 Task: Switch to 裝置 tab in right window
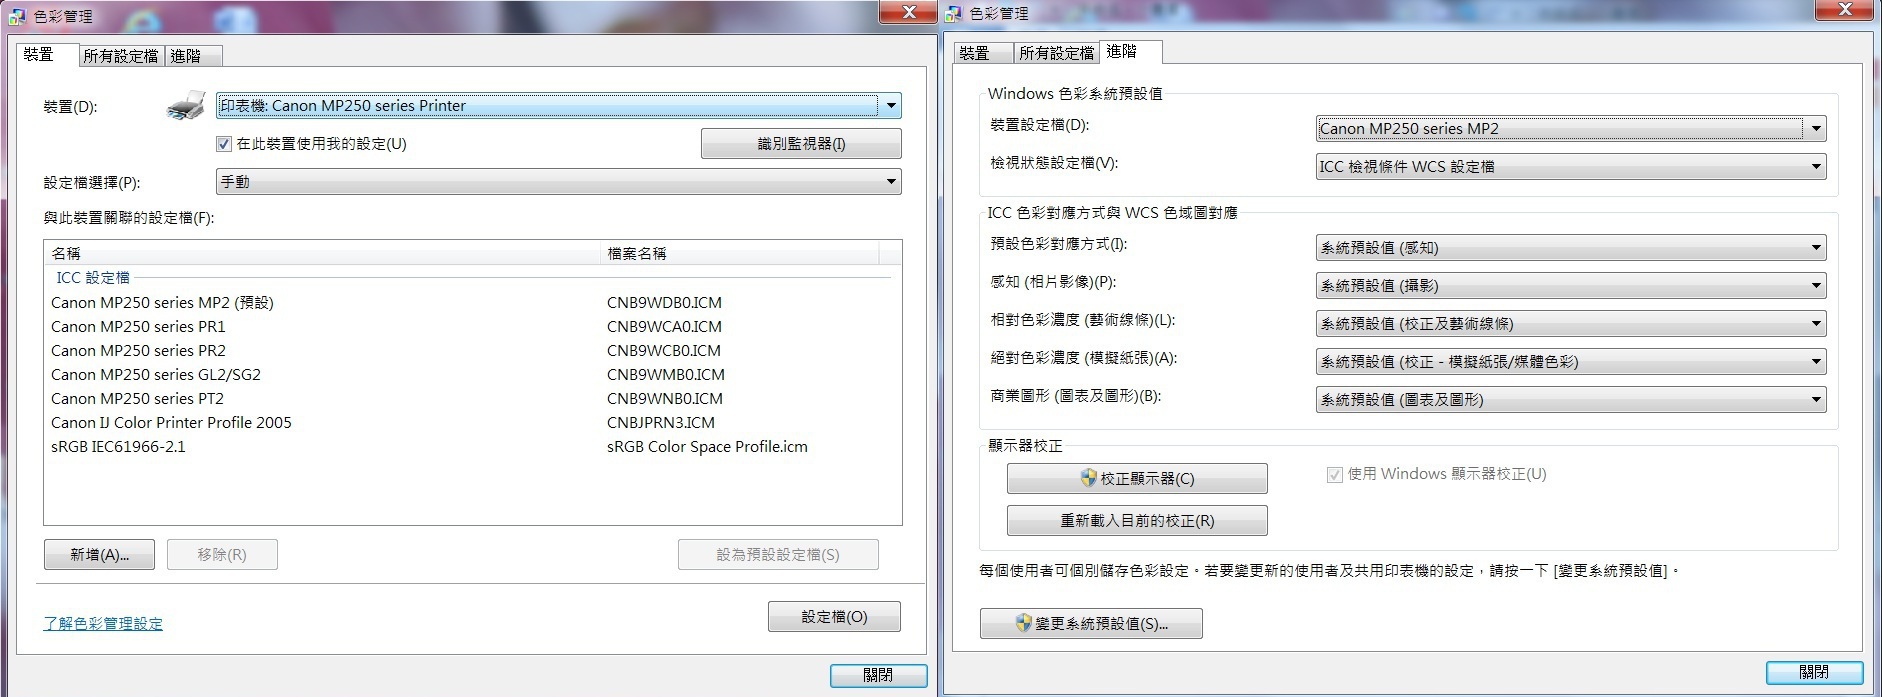click(974, 53)
